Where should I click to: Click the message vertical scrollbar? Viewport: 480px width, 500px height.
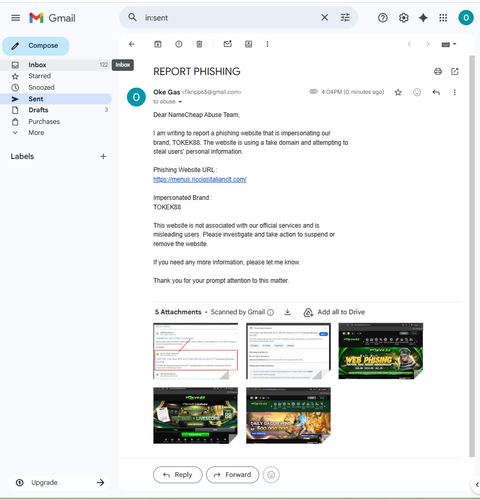pyautogui.click(x=472, y=257)
